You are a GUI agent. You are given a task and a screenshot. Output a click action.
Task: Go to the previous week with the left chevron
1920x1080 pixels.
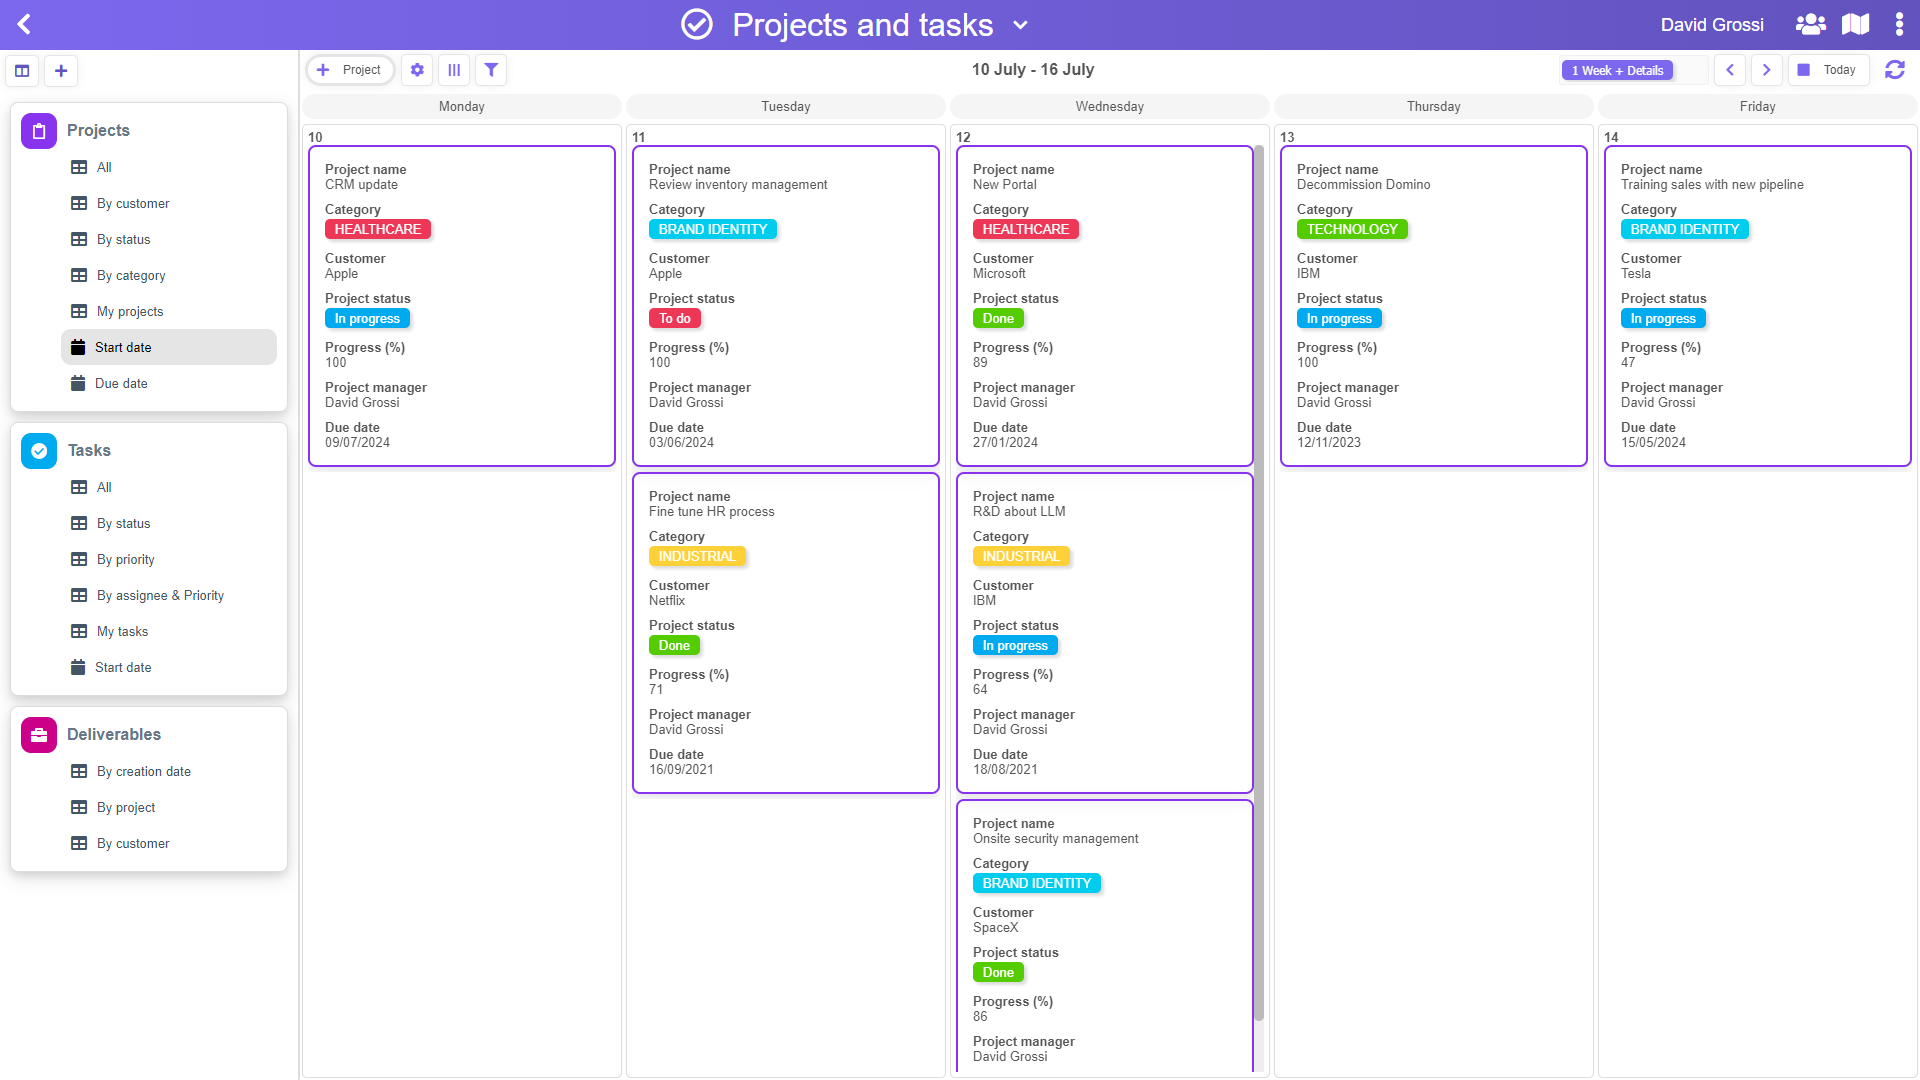click(1730, 70)
